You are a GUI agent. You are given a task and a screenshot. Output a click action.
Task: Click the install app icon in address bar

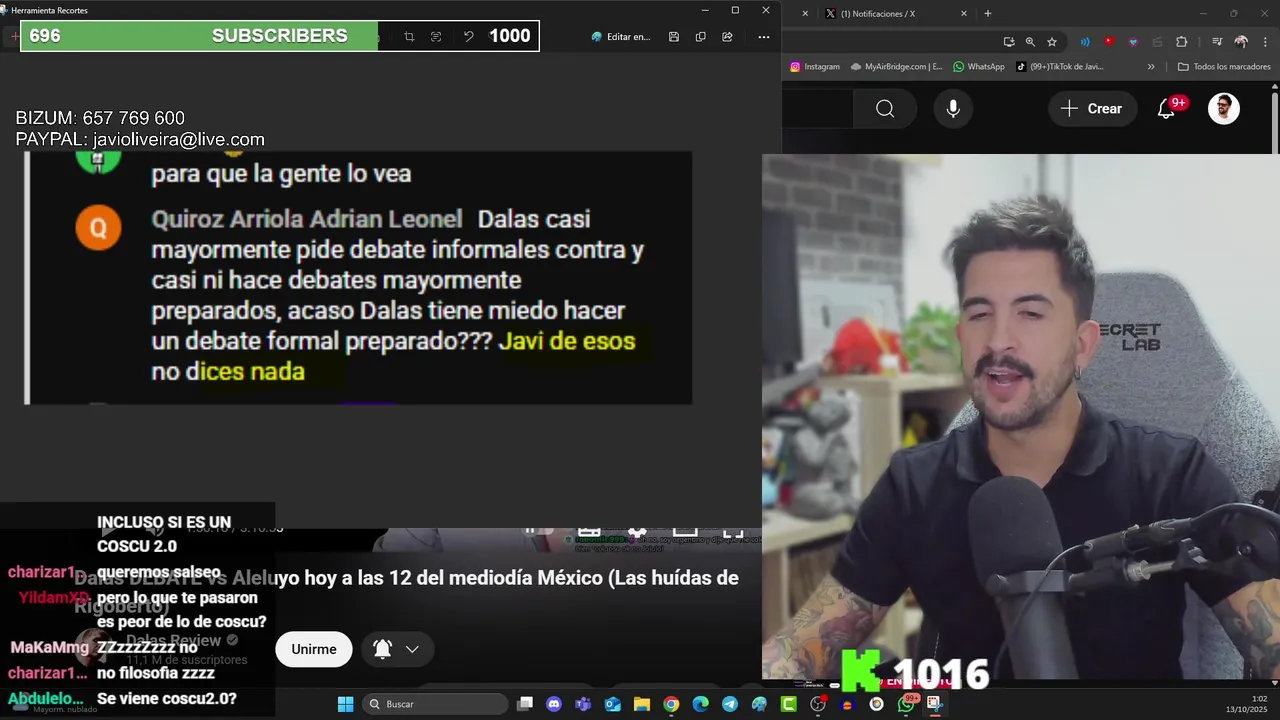(1009, 42)
